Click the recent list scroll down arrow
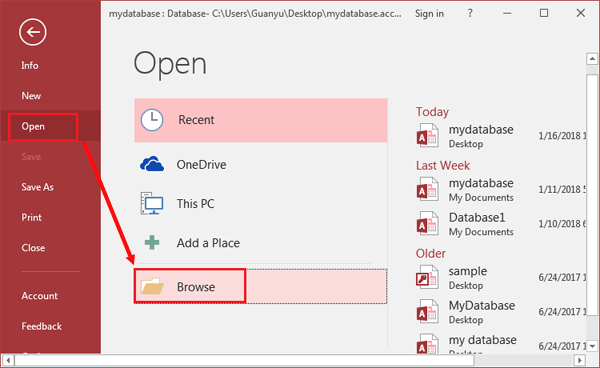Screen dimensions: 600x368 [592, 346]
